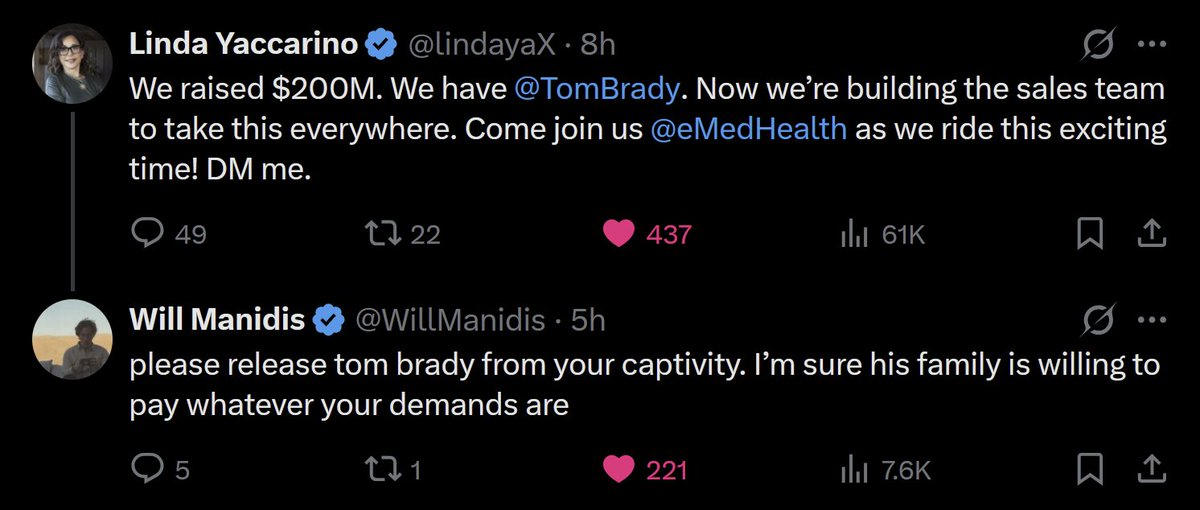Open the @eMedHealth mention link
The height and width of the screenshot is (510, 1200).
tap(748, 130)
